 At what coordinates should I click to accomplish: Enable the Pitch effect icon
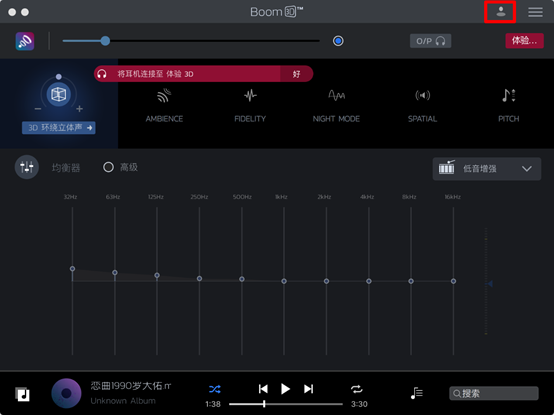[x=509, y=95]
